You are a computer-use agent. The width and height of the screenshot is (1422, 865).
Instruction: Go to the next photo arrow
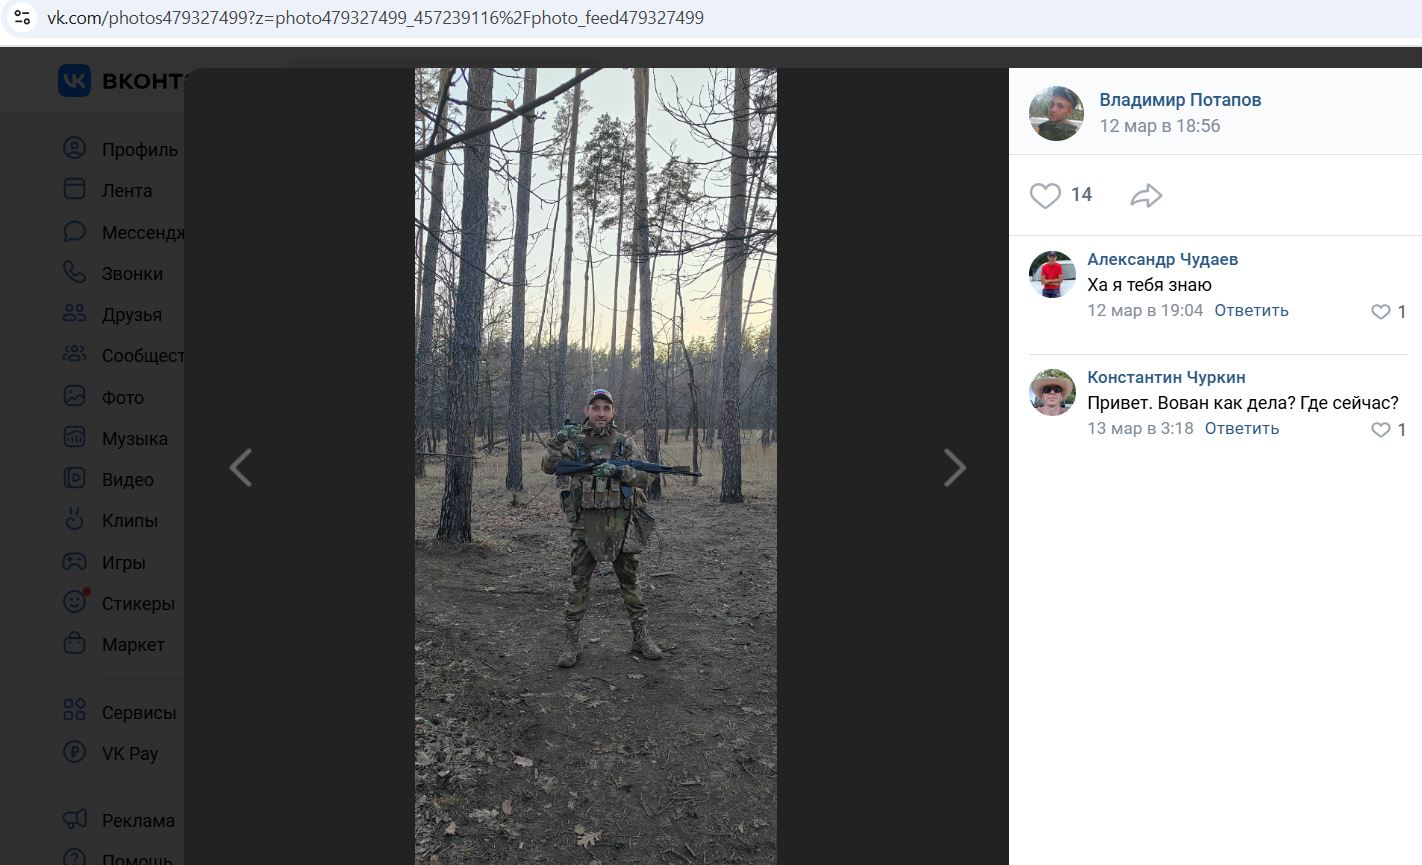click(x=955, y=467)
